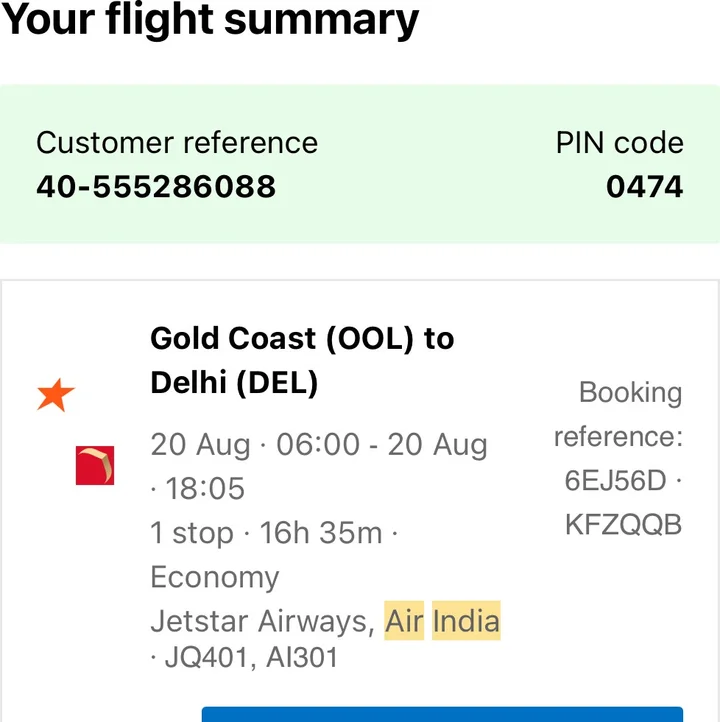This screenshot has width=720, height=722.
Task: Click the orange Jetstar star logo
Action: (x=56, y=395)
